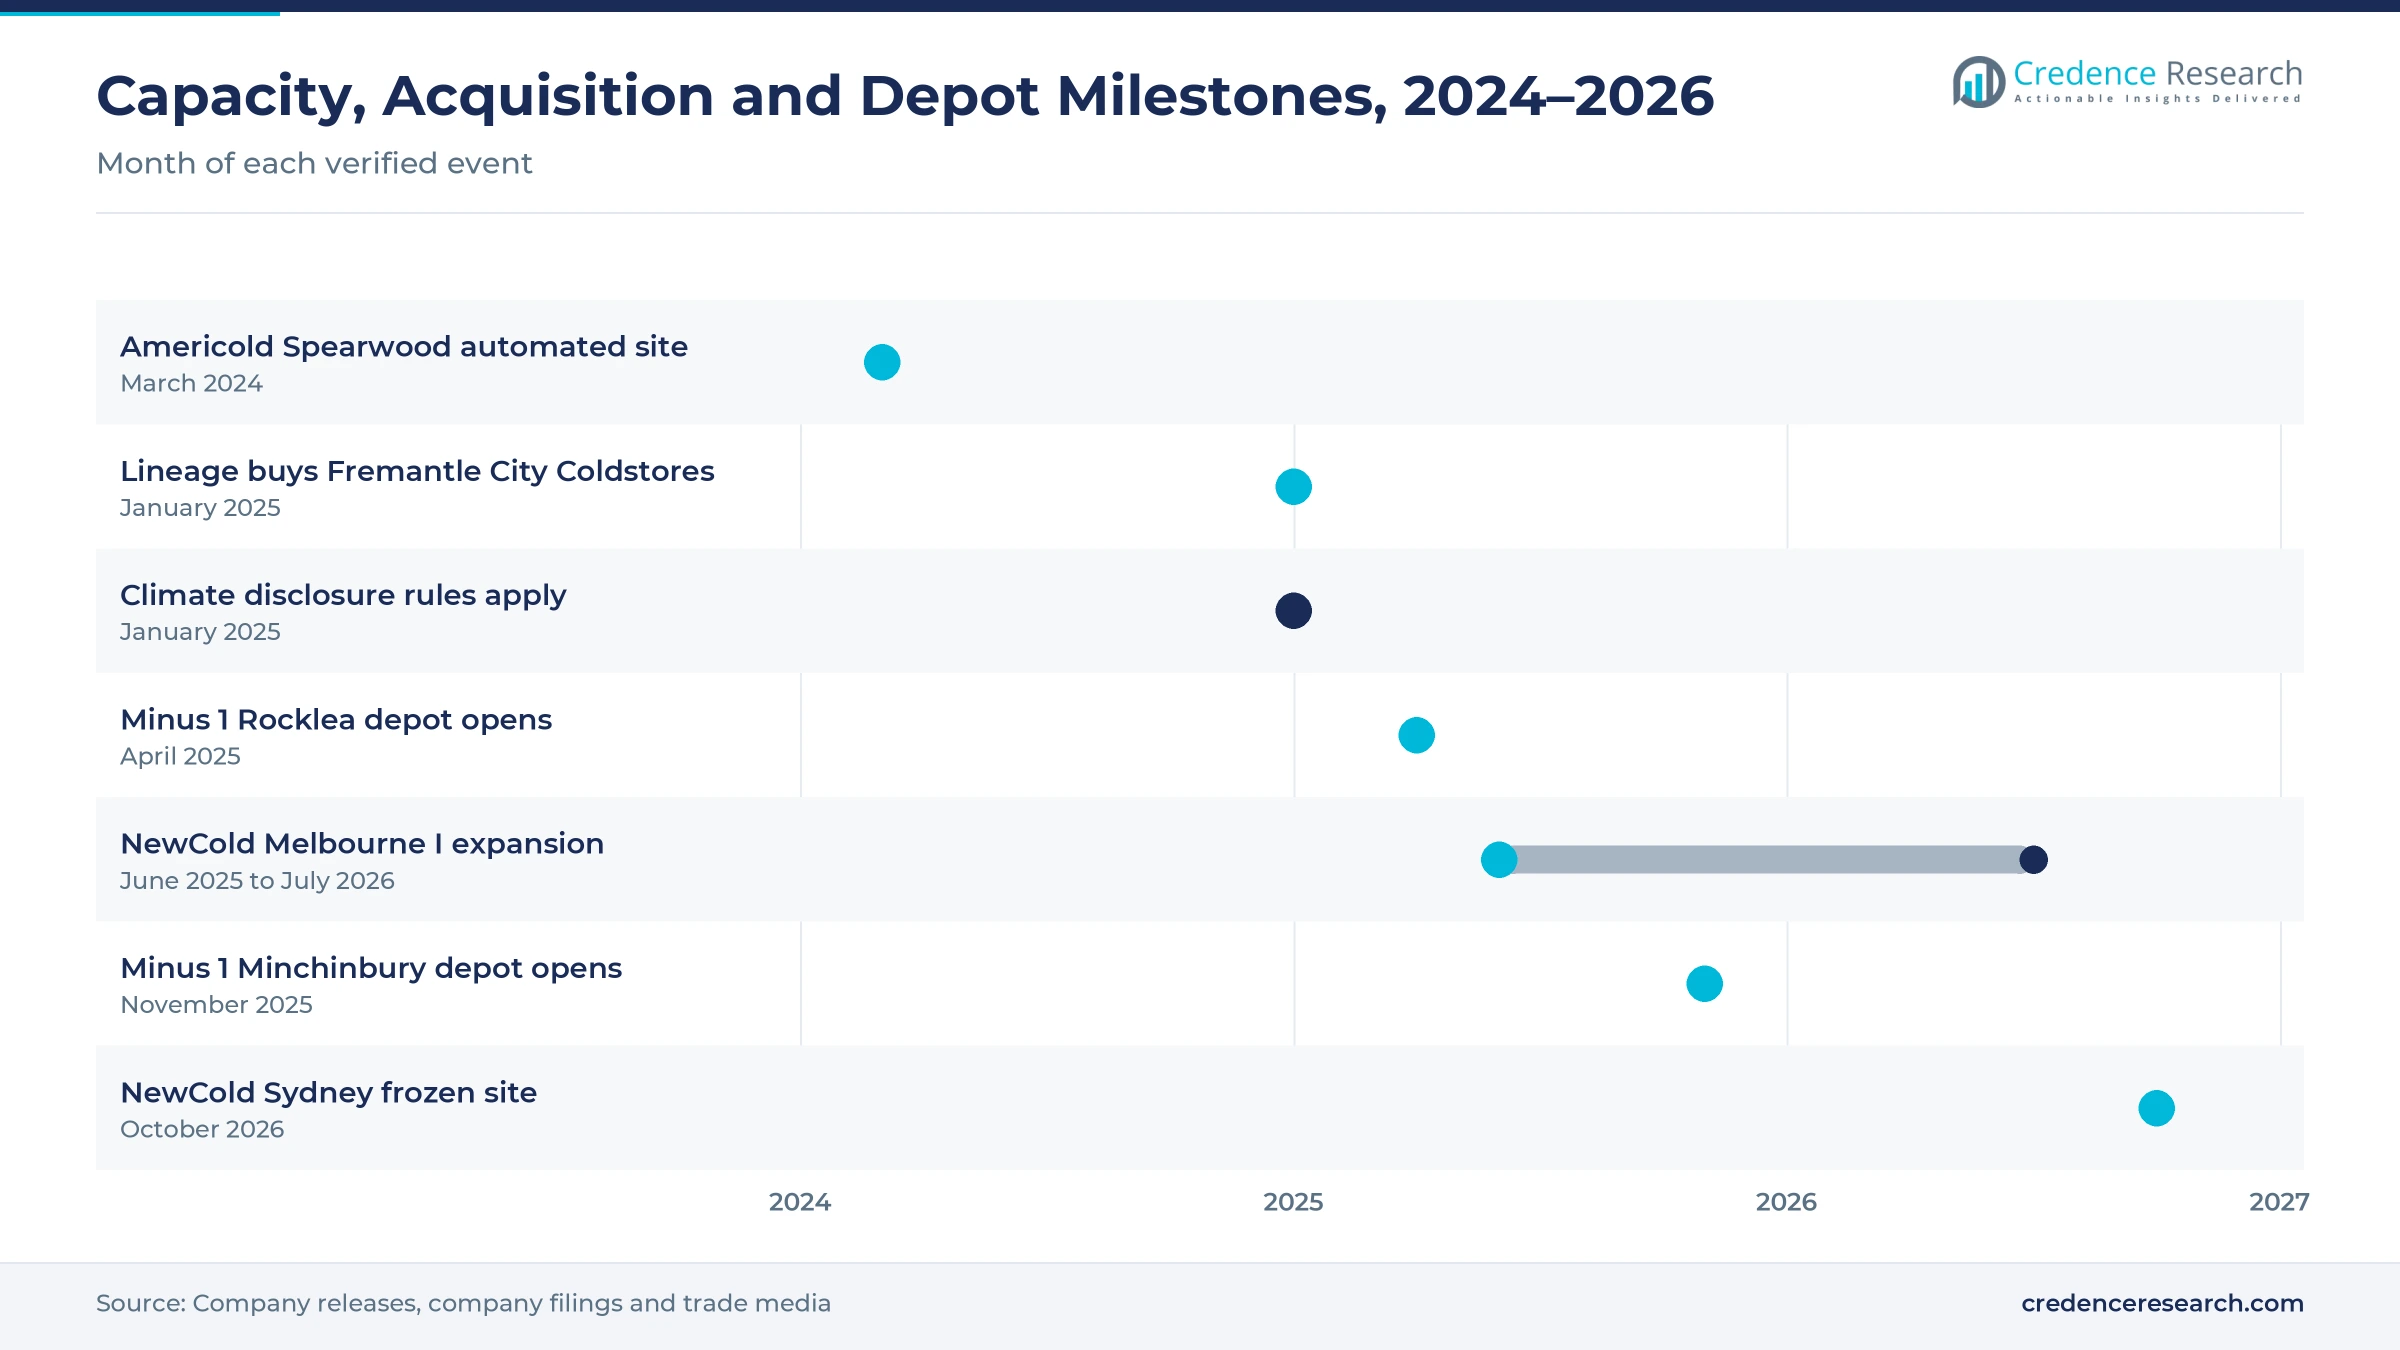Select 'Climate disclosure rules apply' label
2400x1350 pixels.
[x=343, y=595]
